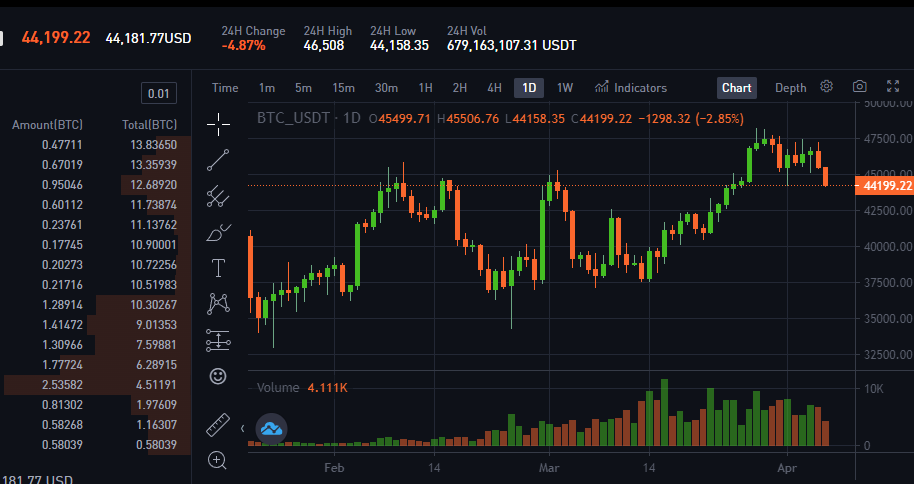Viewport: 914px width, 484px height.
Task: Click the 24H Low 44,158.35 value
Action: click(x=399, y=45)
